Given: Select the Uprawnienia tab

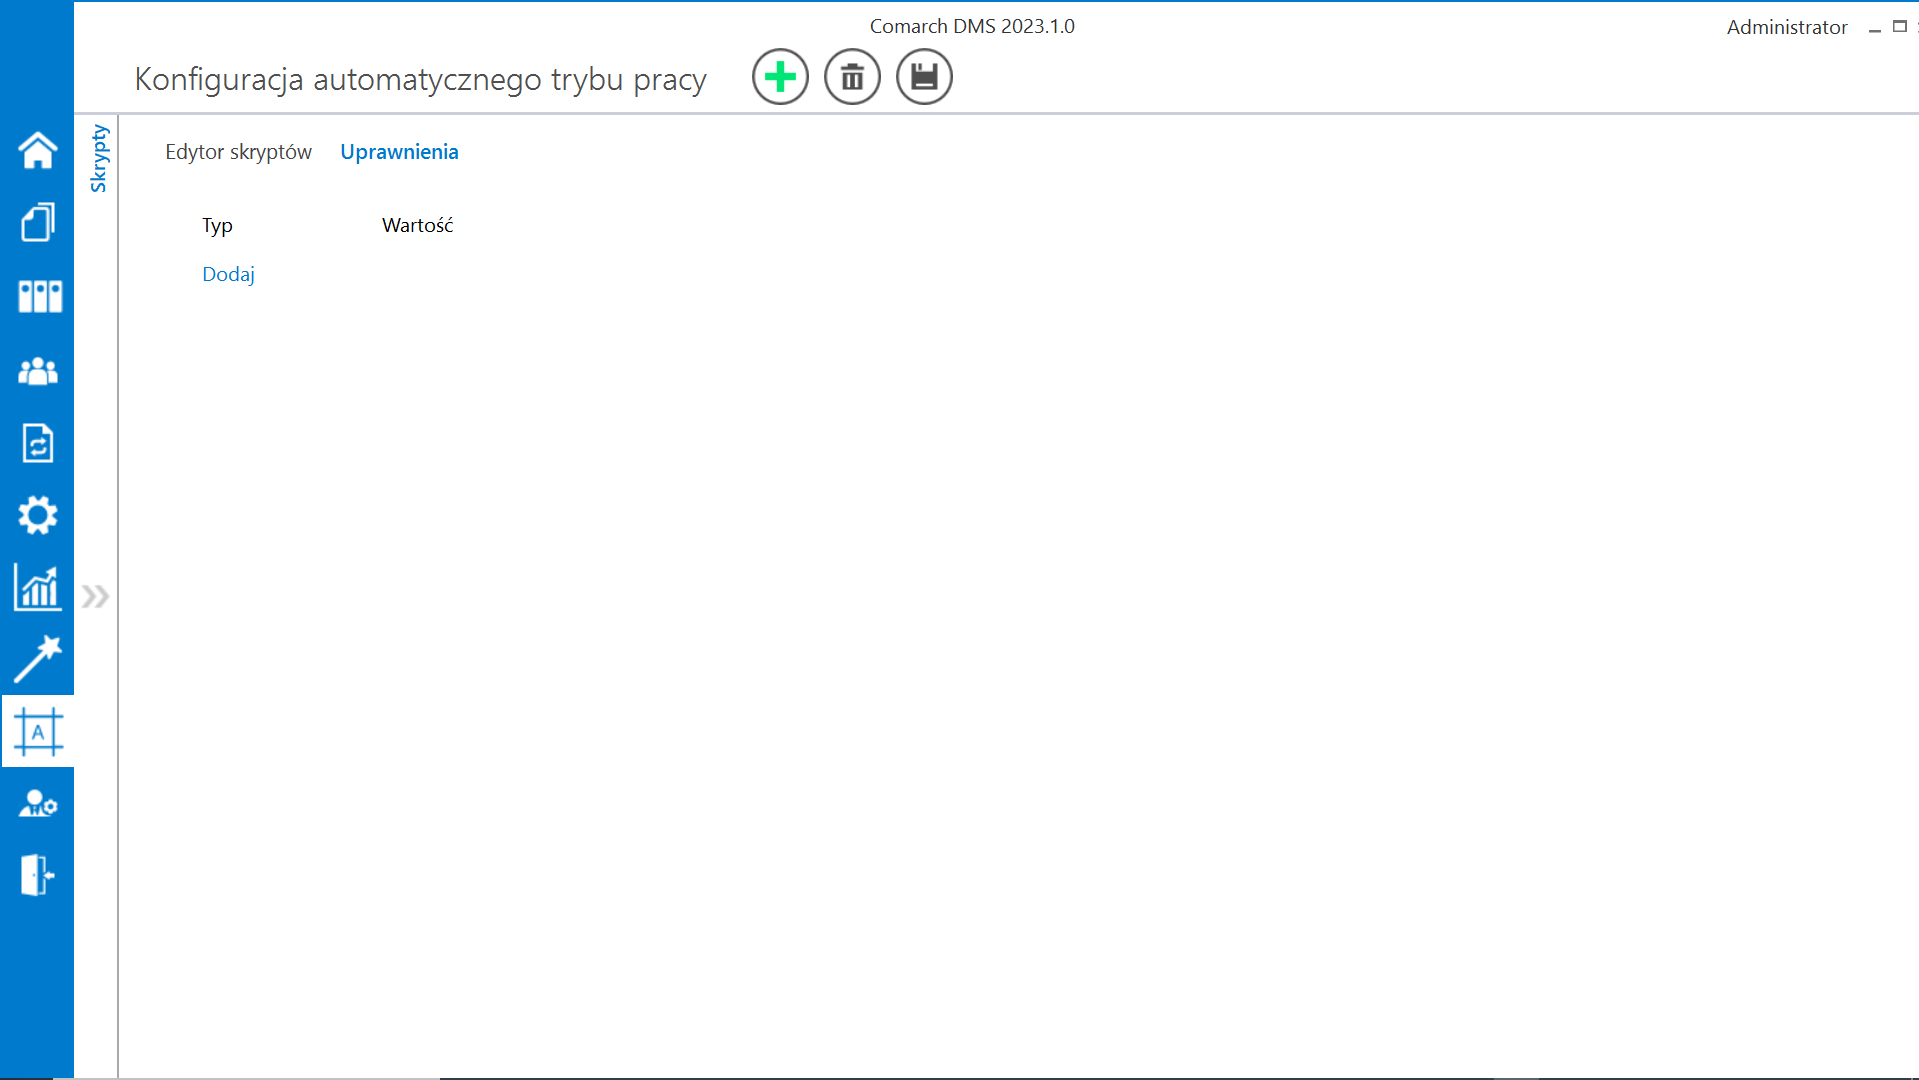Looking at the screenshot, I should (x=399, y=152).
